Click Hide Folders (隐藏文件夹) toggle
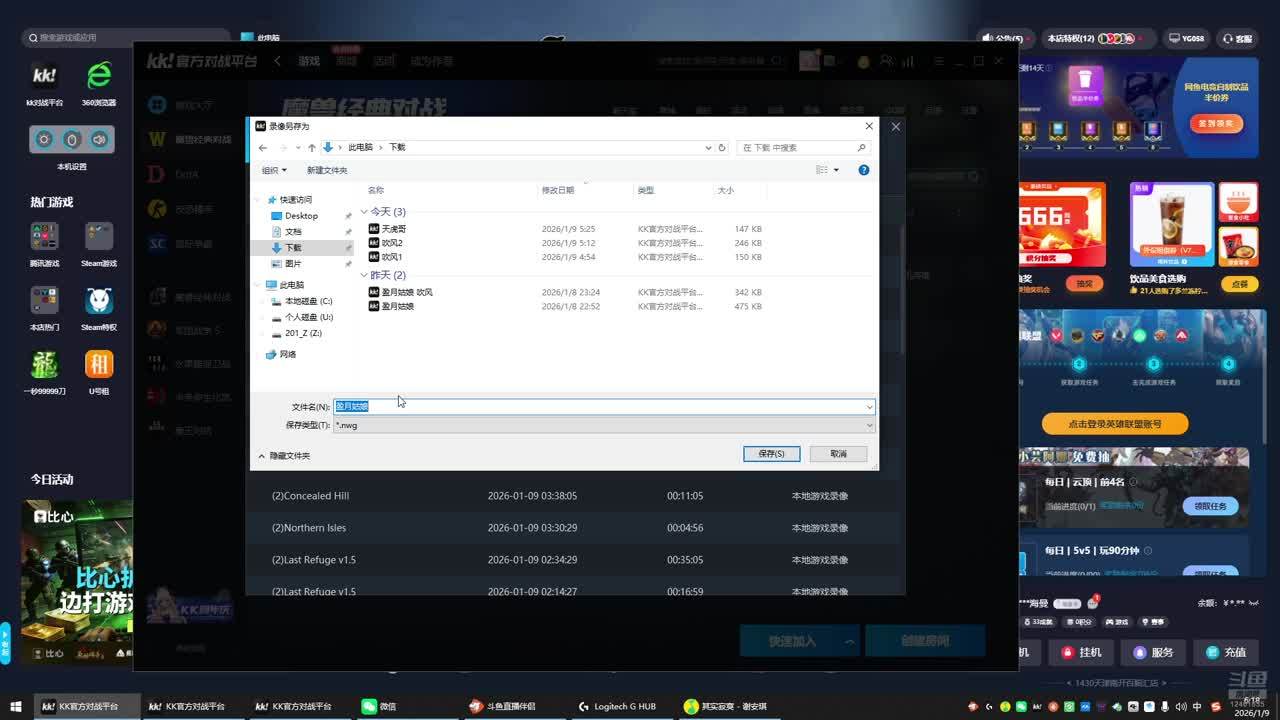 click(284, 456)
